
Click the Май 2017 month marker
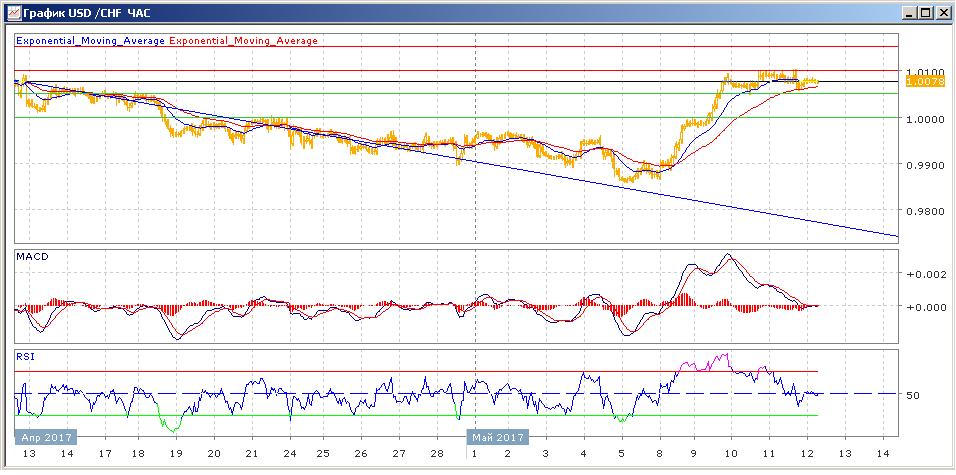click(x=498, y=438)
